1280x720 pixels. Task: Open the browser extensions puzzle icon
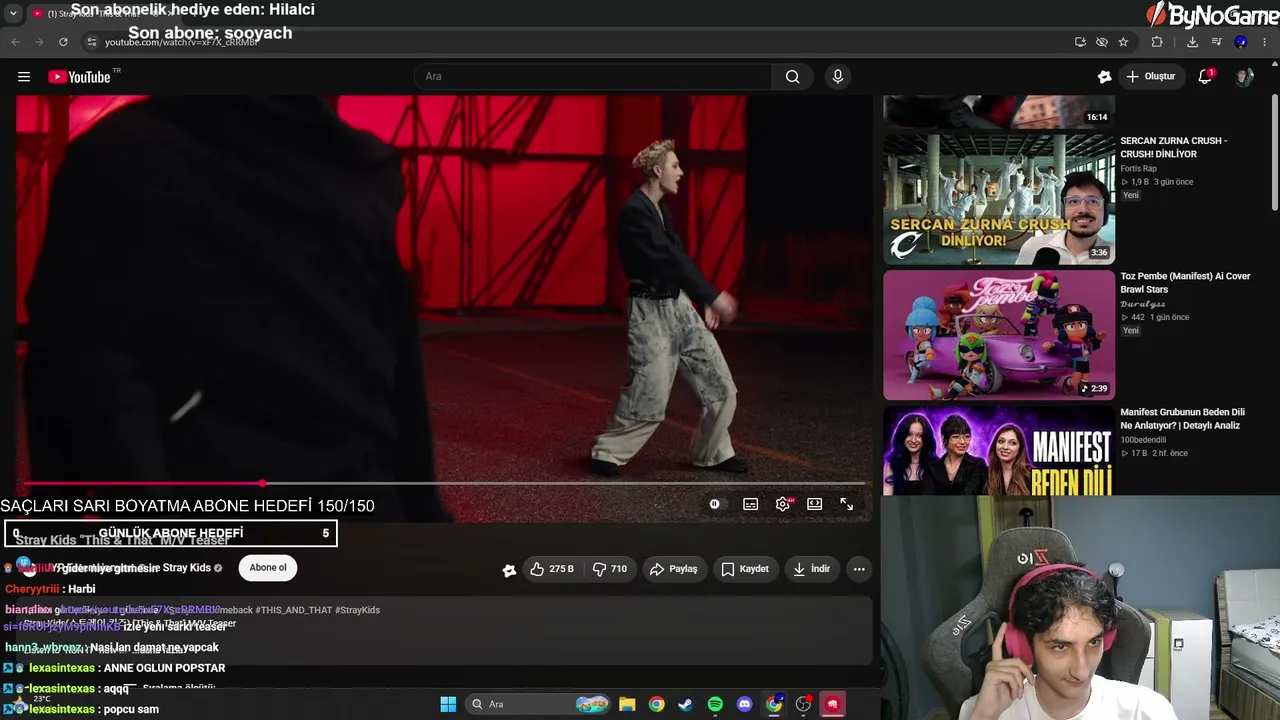1157,42
